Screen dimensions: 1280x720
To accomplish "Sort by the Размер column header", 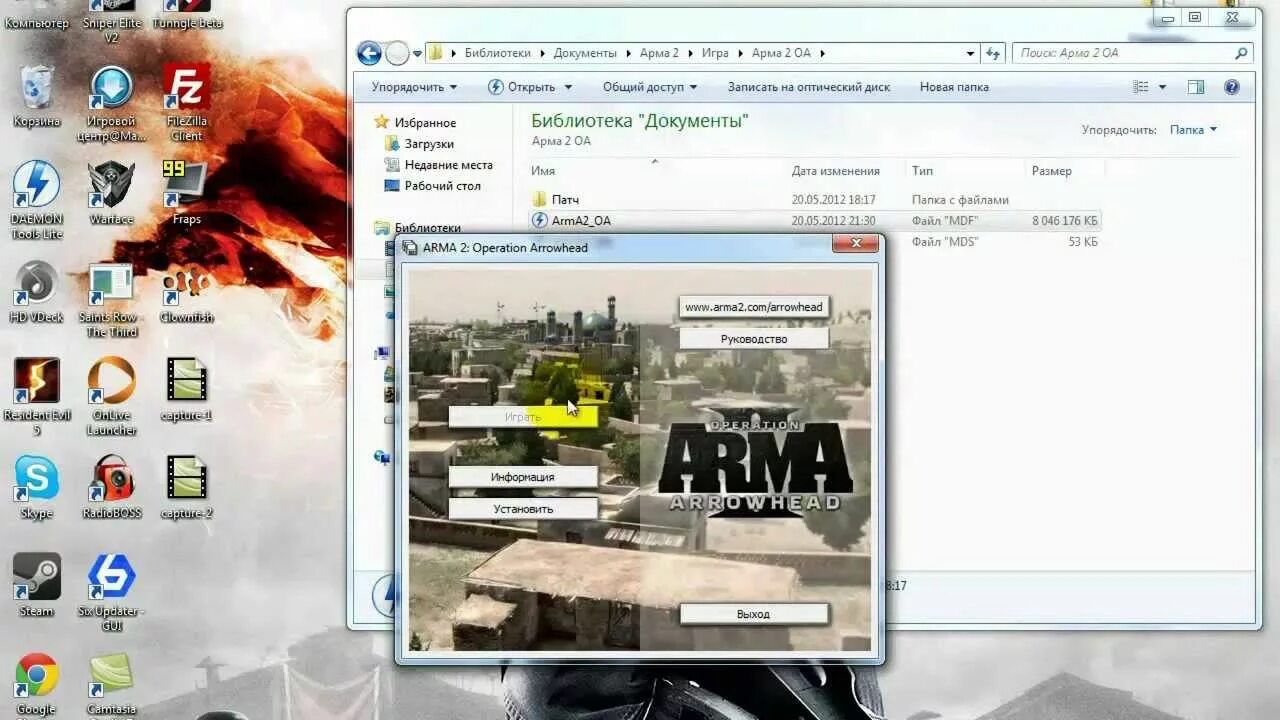I will click(x=1052, y=171).
